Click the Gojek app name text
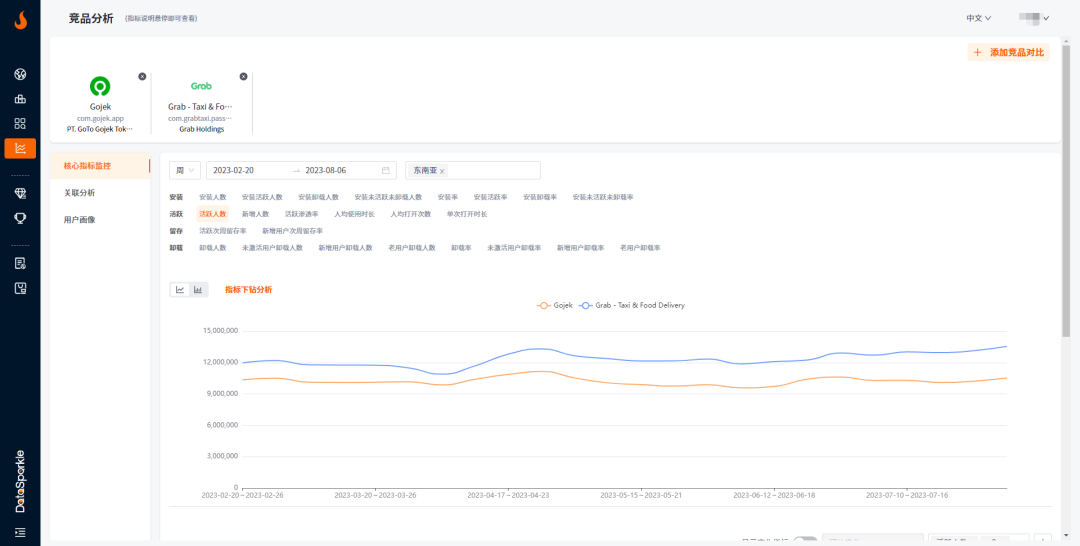This screenshot has height=546, width=1080. pos(100,107)
